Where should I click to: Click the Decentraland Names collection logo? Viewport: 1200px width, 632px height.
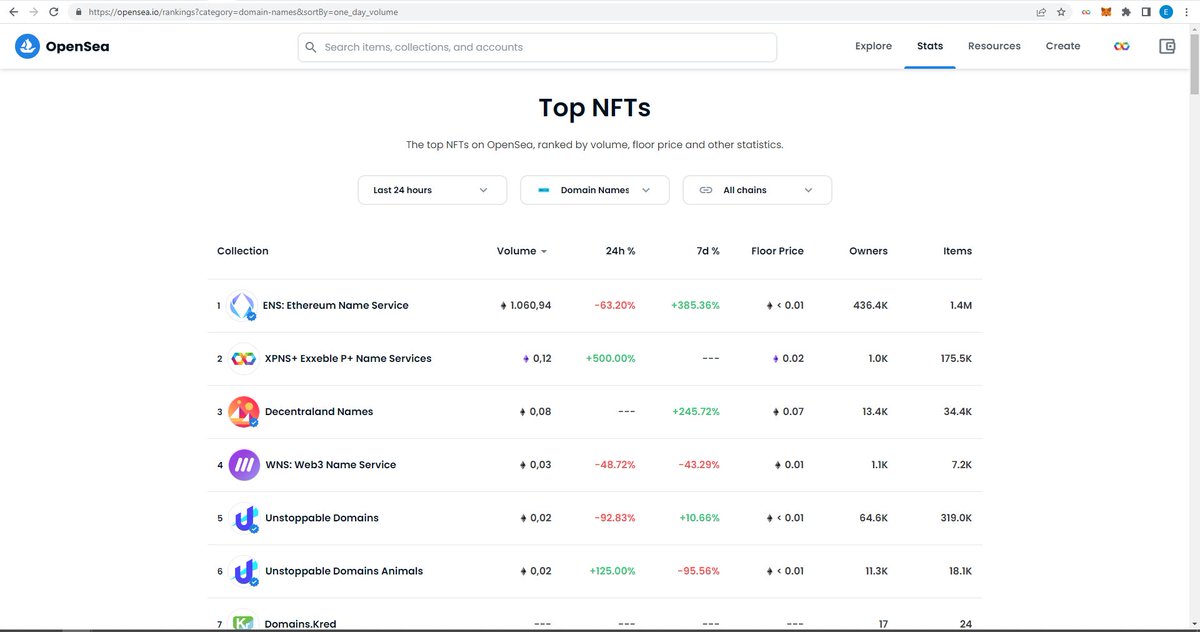[243, 411]
